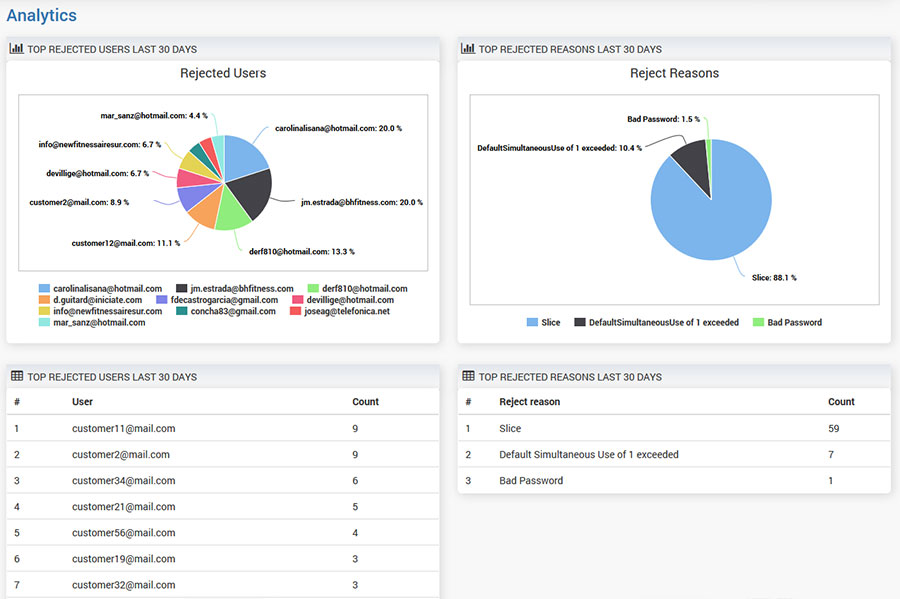Screen dimensions: 900x599
Task: Click mar_sanz@hotmail.com legend entry
Action: [x=98, y=322]
